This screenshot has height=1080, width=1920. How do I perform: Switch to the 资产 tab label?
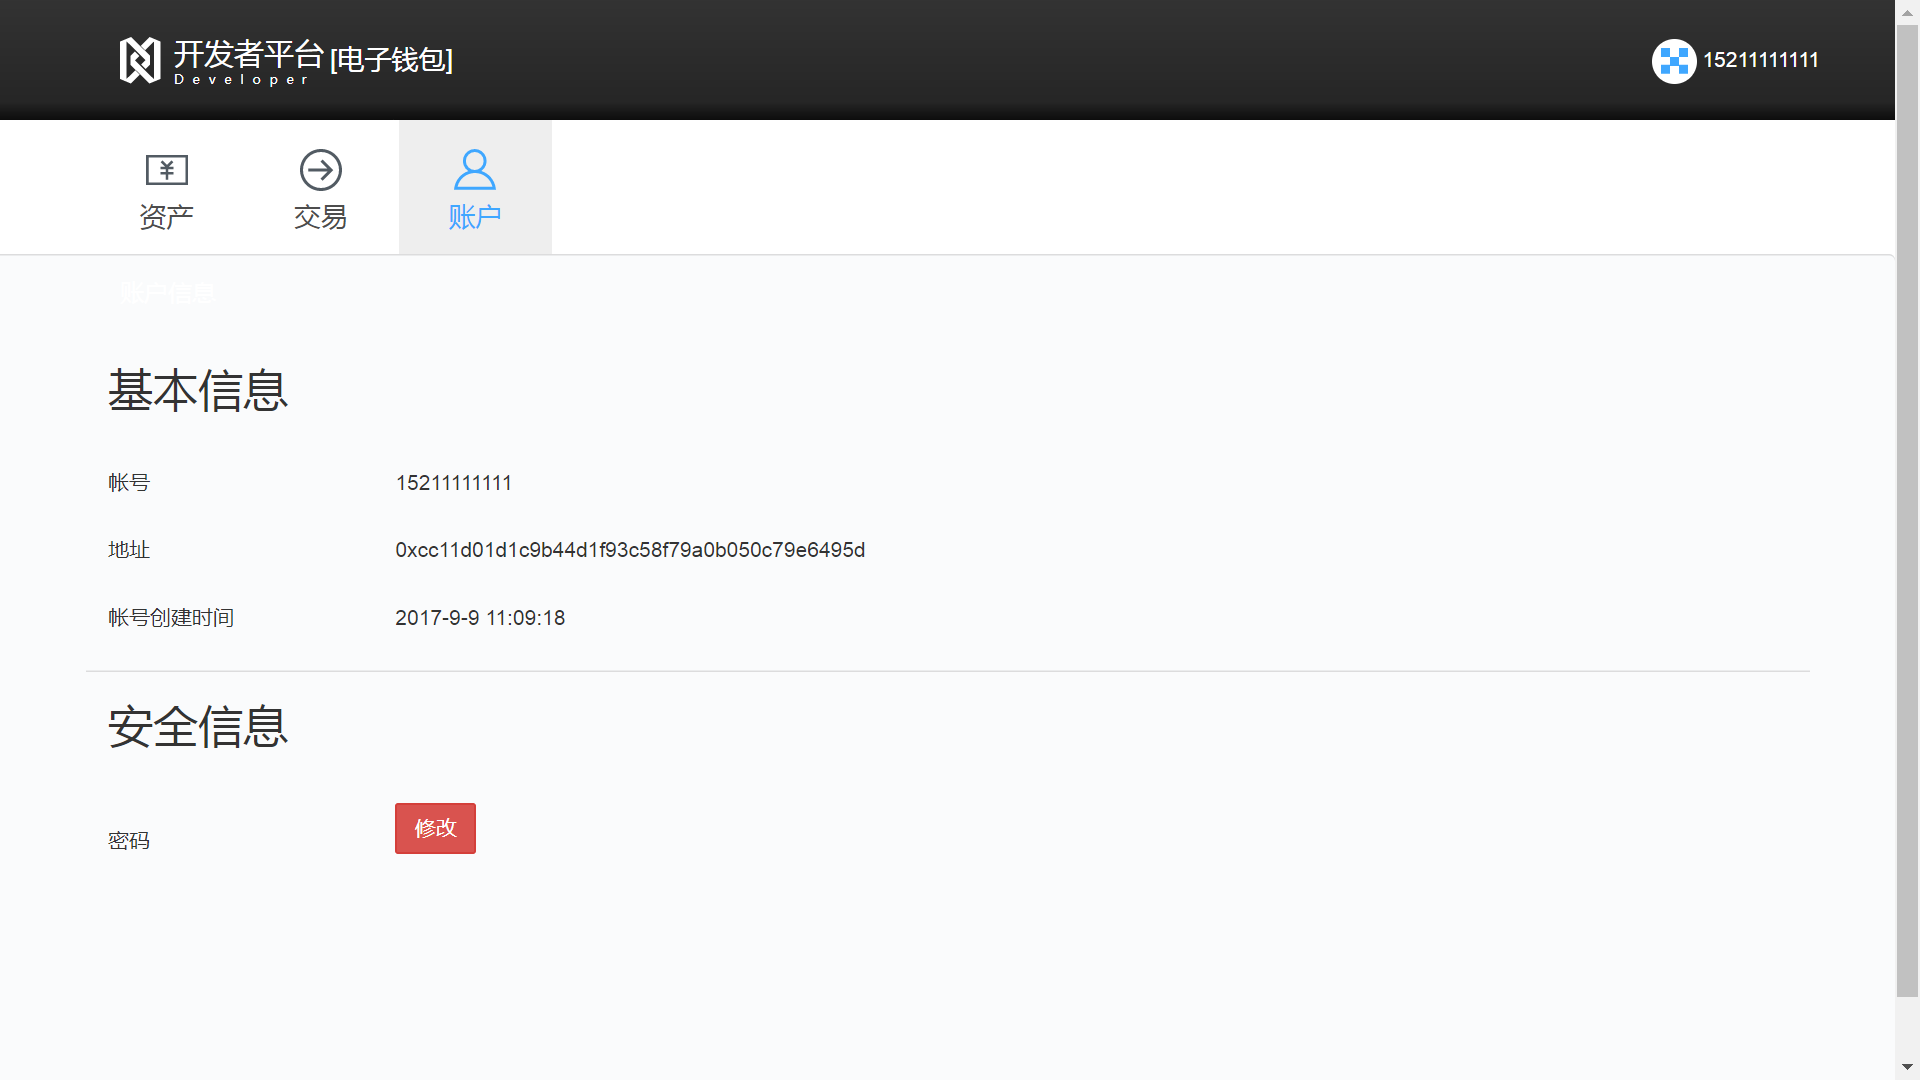click(x=167, y=217)
